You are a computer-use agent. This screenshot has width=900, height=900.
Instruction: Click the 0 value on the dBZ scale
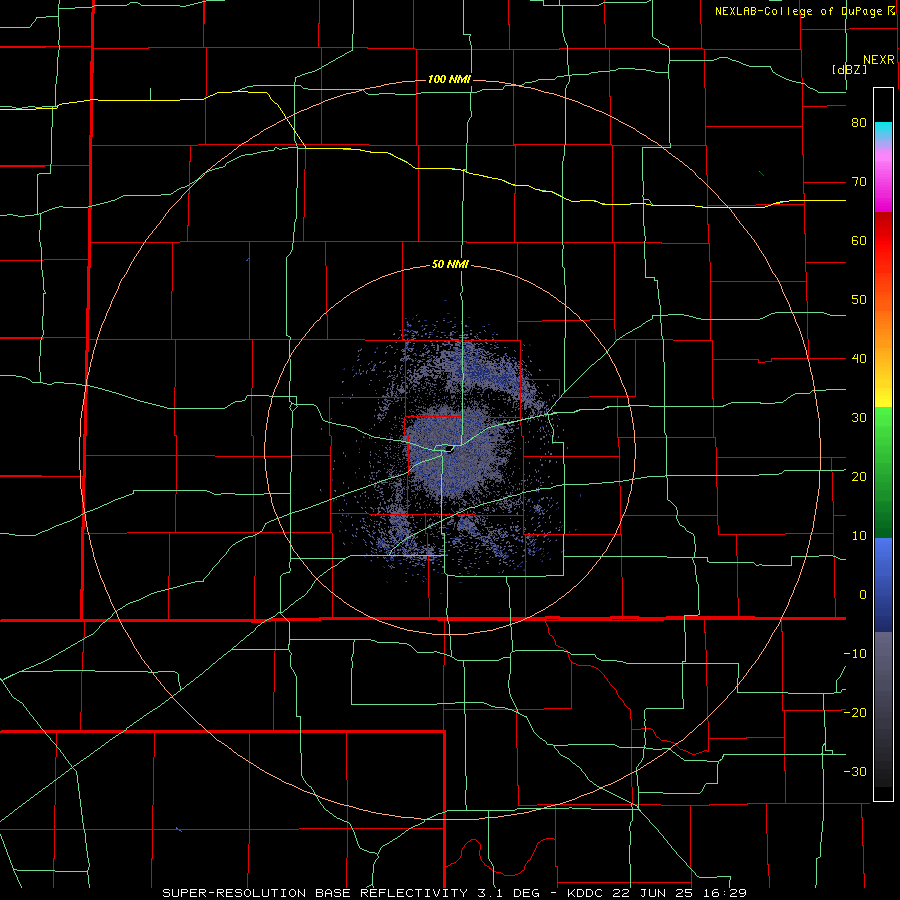pos(863,595)
